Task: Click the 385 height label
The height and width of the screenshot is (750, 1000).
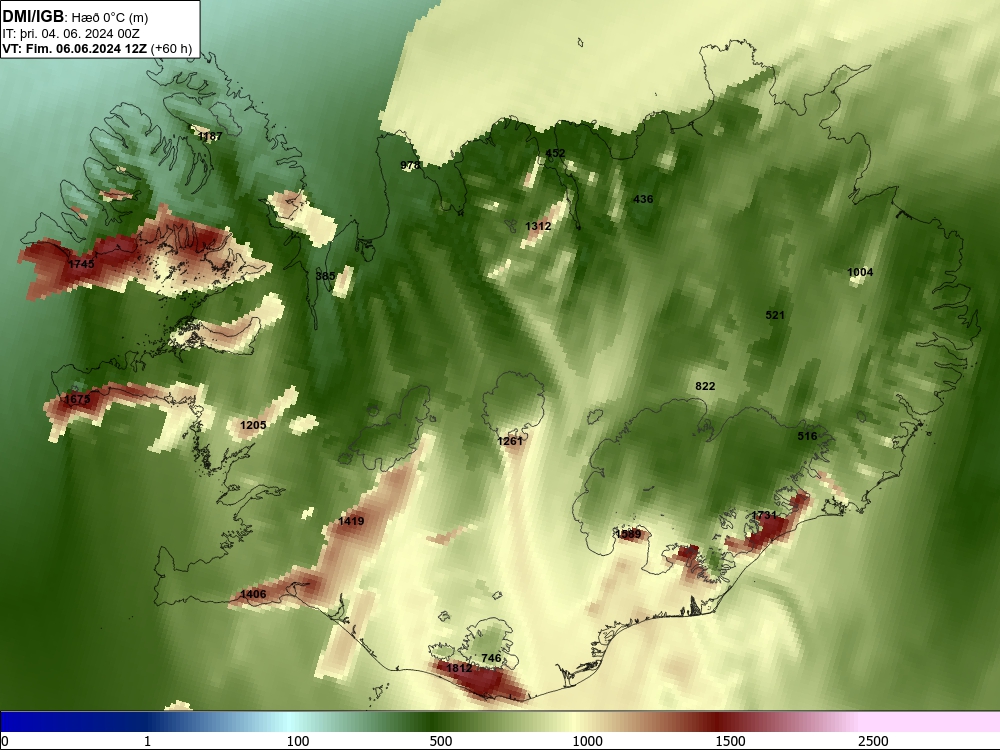Action: 325,276
